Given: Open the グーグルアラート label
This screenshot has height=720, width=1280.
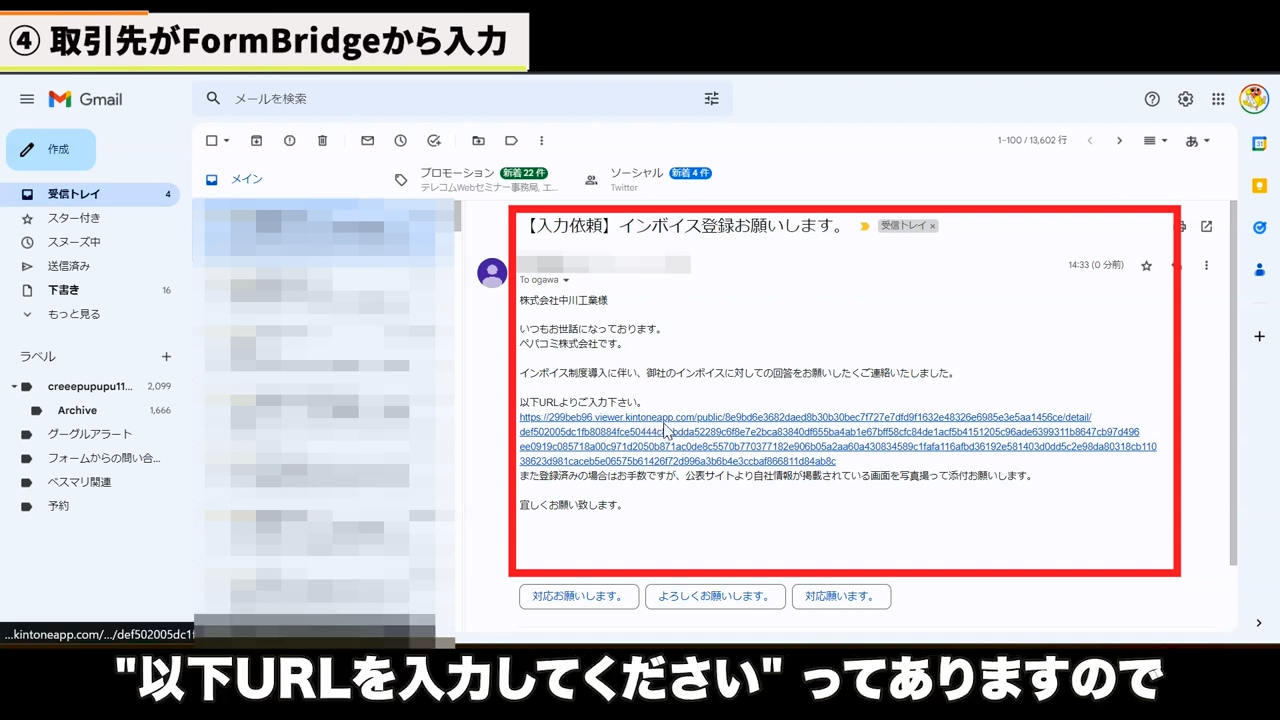Looking at the screenshot, I should pos(90,434).
